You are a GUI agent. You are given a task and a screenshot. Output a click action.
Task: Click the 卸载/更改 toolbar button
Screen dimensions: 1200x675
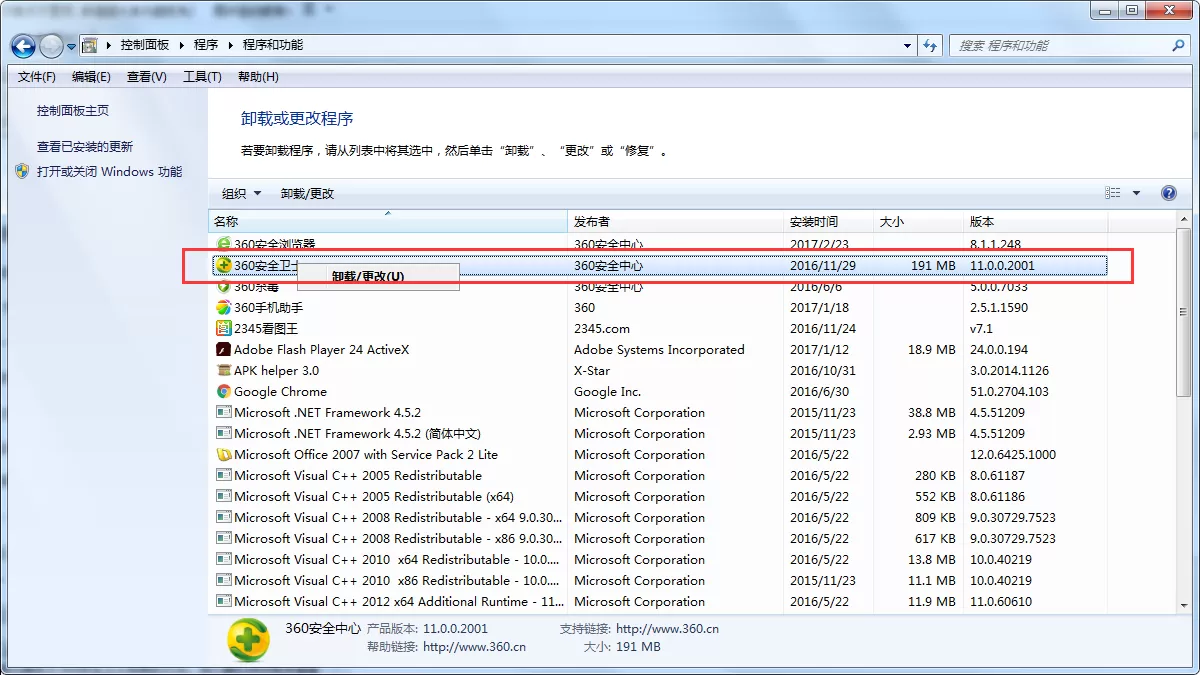coord(307,194)
